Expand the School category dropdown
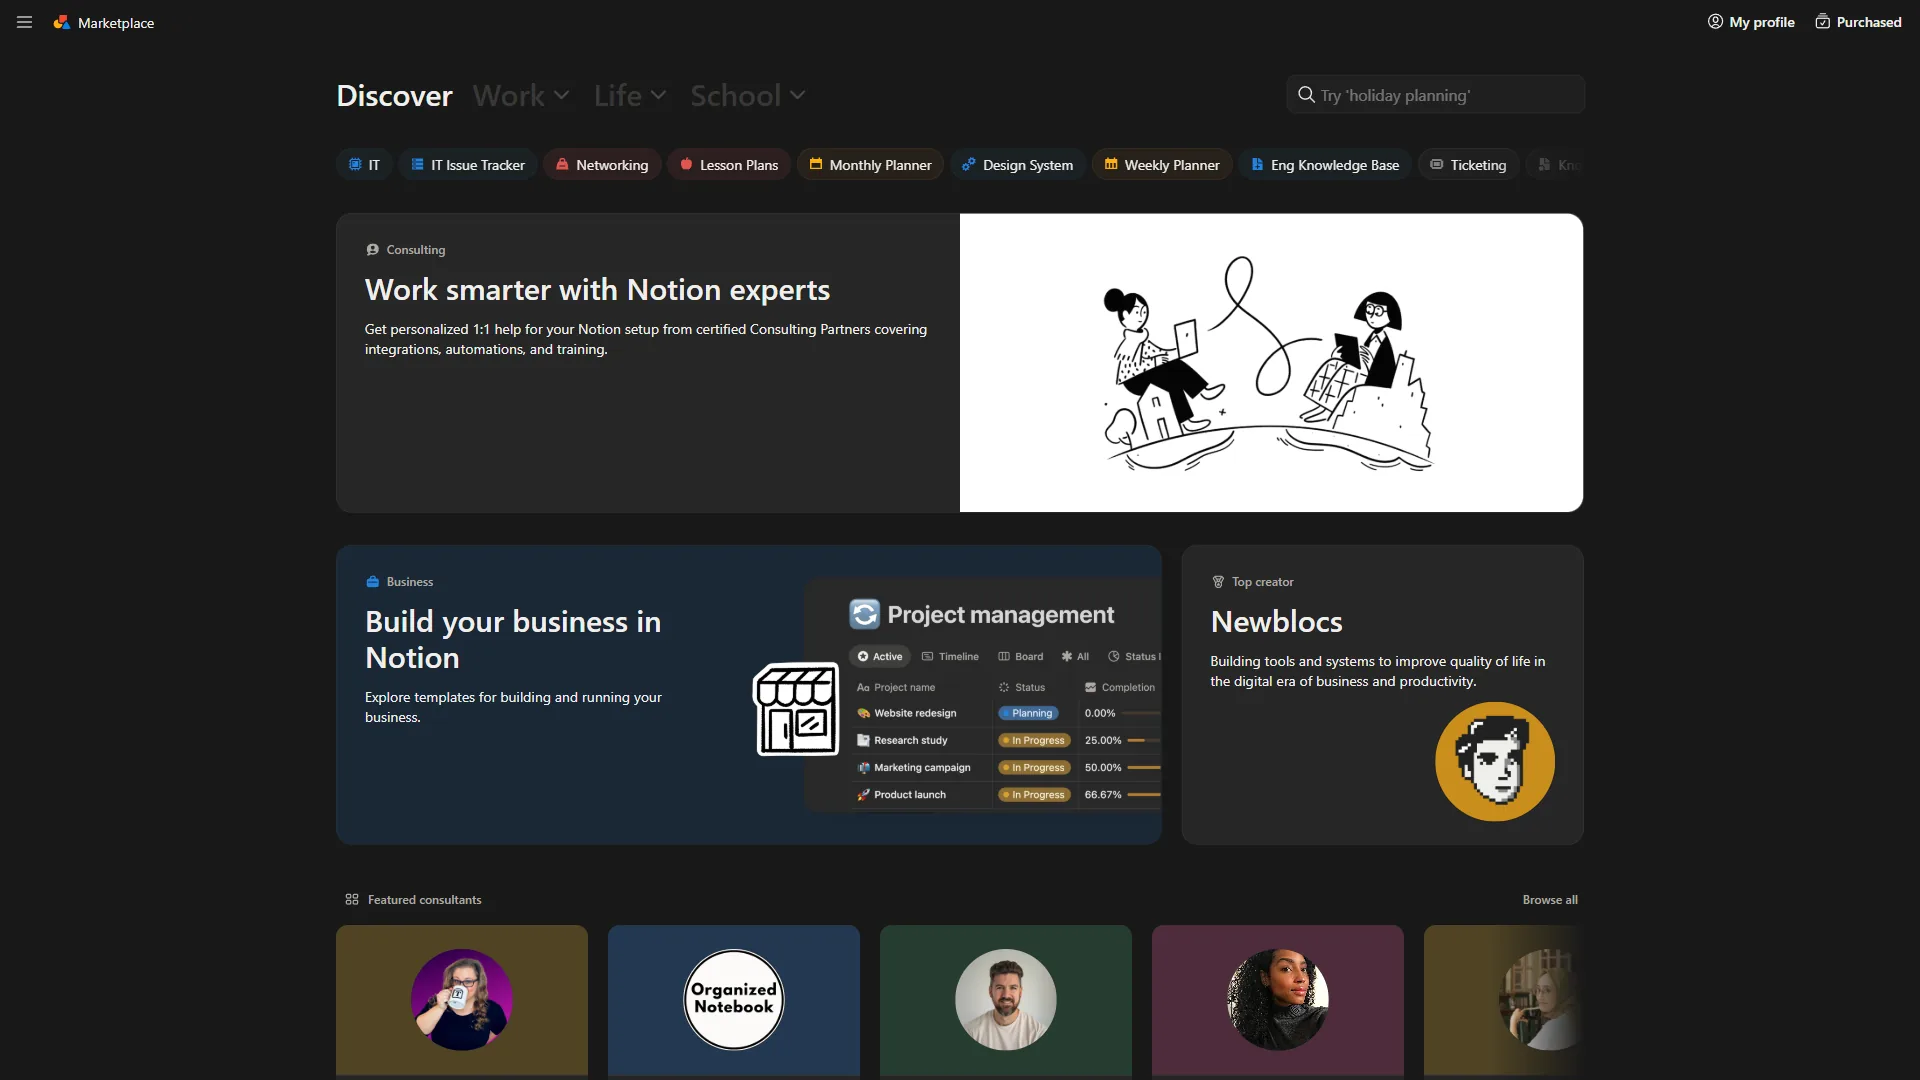This screenshot has height=1080, width=1920. [748, 95]
